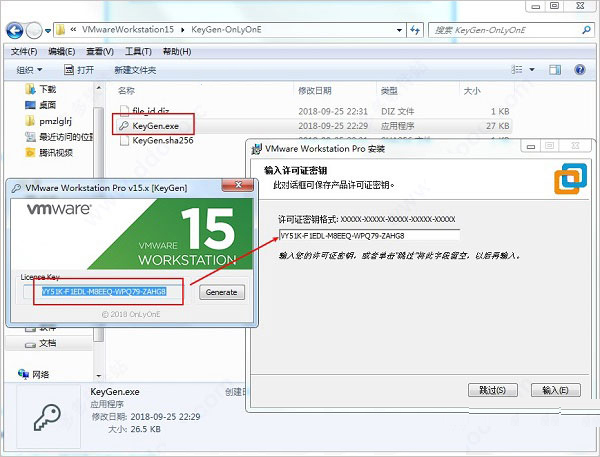Click the 跳过(S) skip button
The width and height of the screenshot is (600, 457).
point(493,390)
